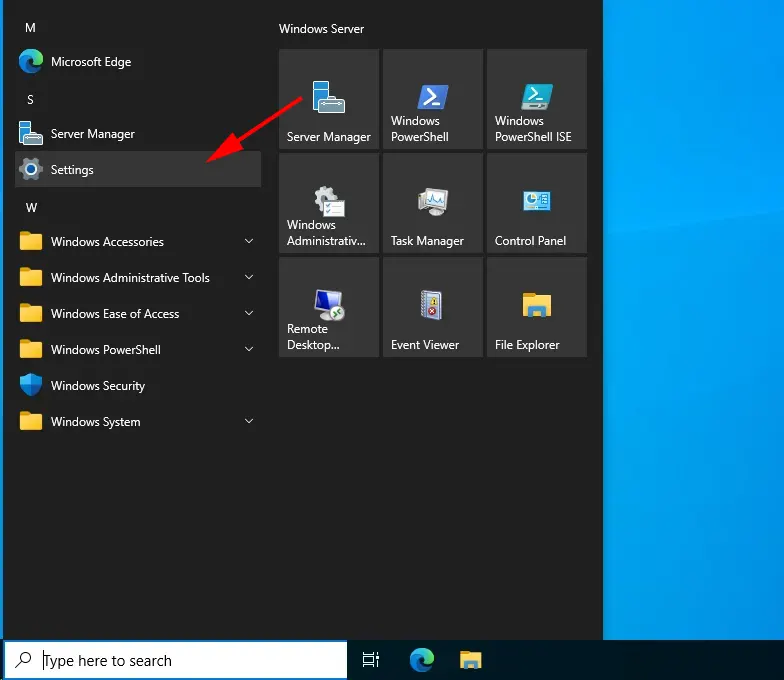Launch Server Manager from the app list
784x680 pixels.
click(x=138, y=134)
